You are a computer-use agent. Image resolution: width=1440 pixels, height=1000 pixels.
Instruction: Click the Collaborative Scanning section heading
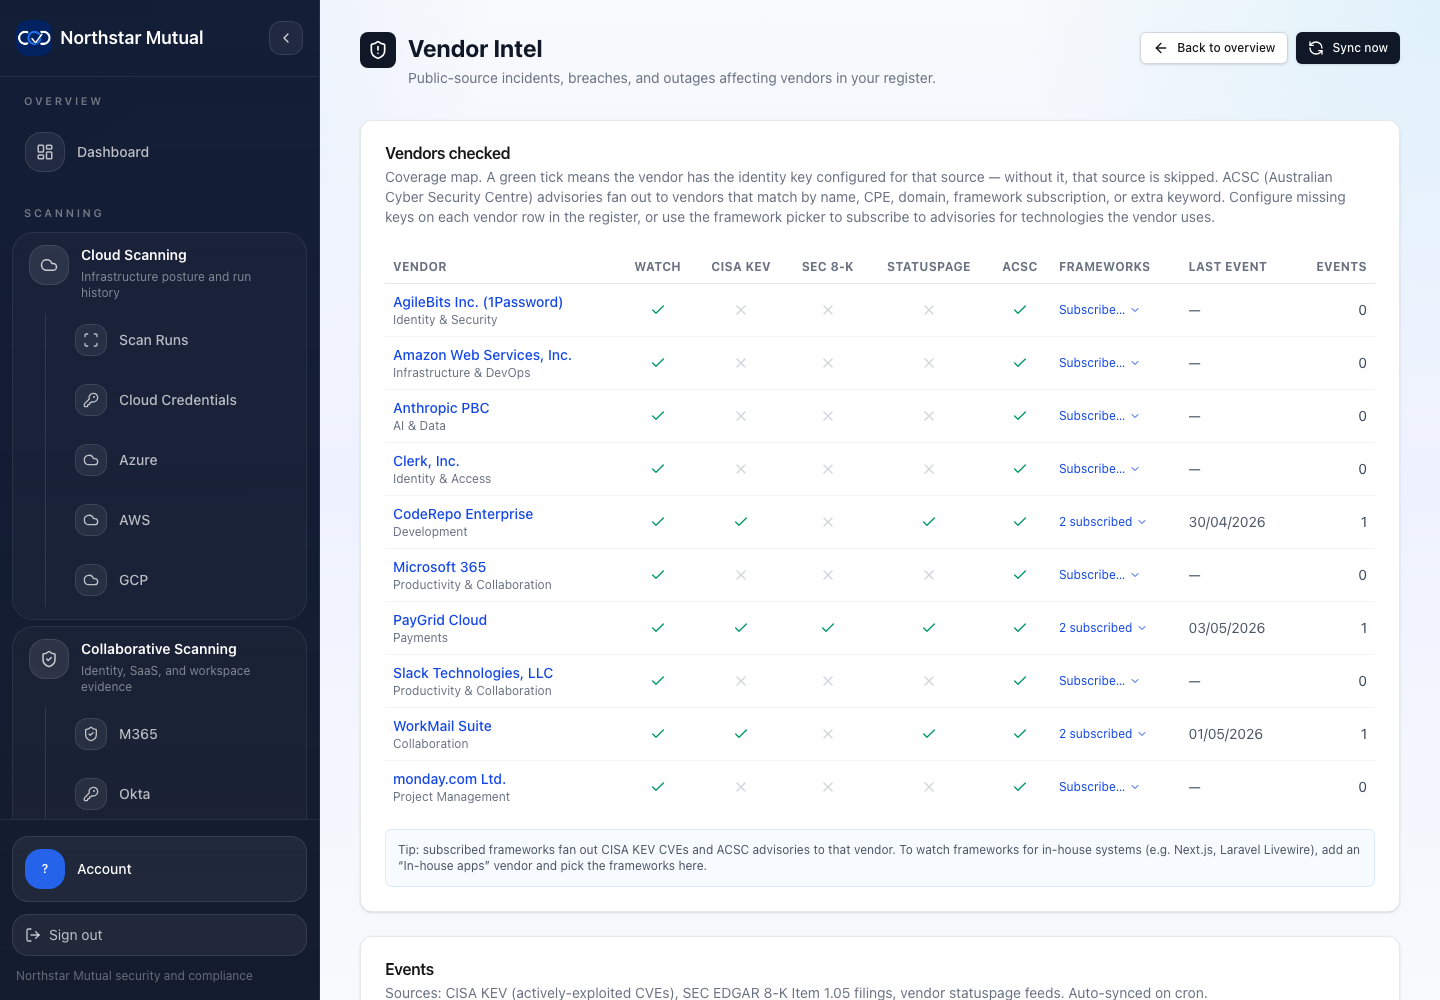click(159, 649)
